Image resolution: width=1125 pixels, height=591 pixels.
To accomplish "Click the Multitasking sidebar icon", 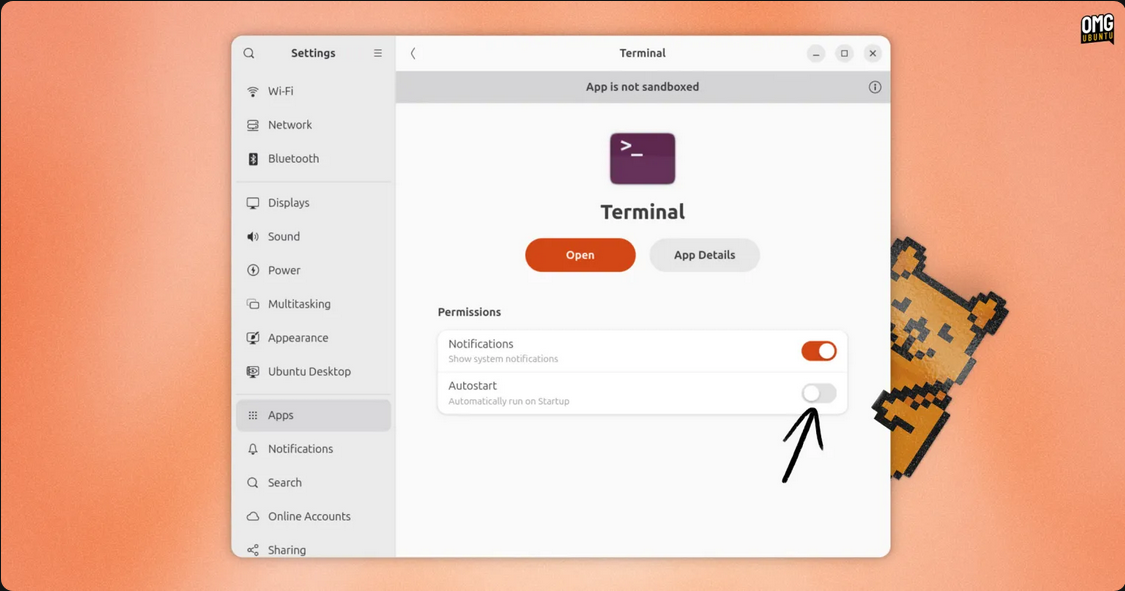I will (x=253, y=304).
